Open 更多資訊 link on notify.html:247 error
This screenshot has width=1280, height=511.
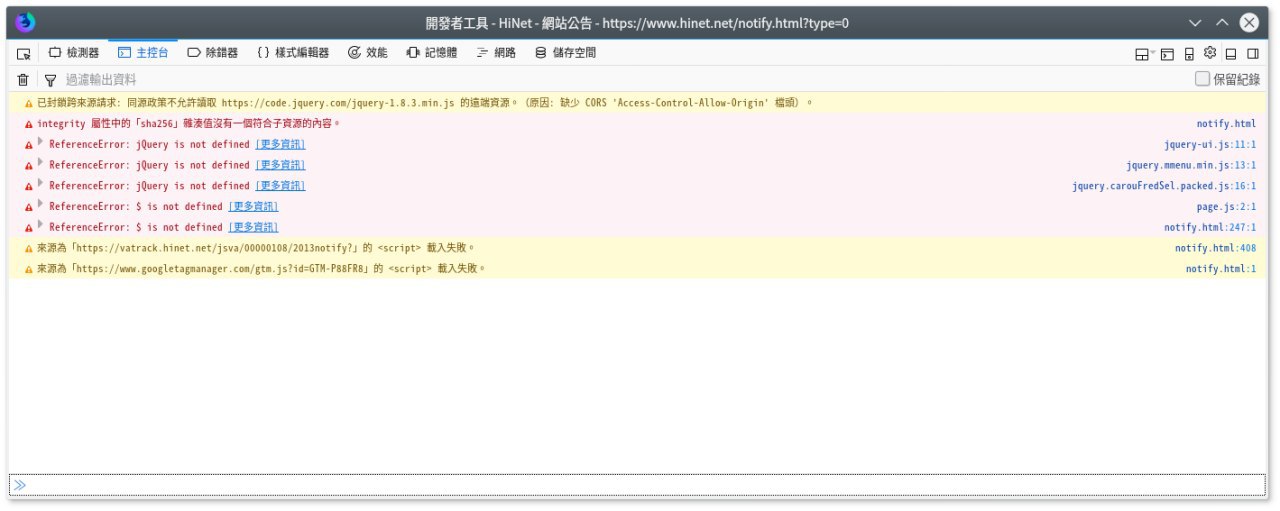(x=254, y=228)
